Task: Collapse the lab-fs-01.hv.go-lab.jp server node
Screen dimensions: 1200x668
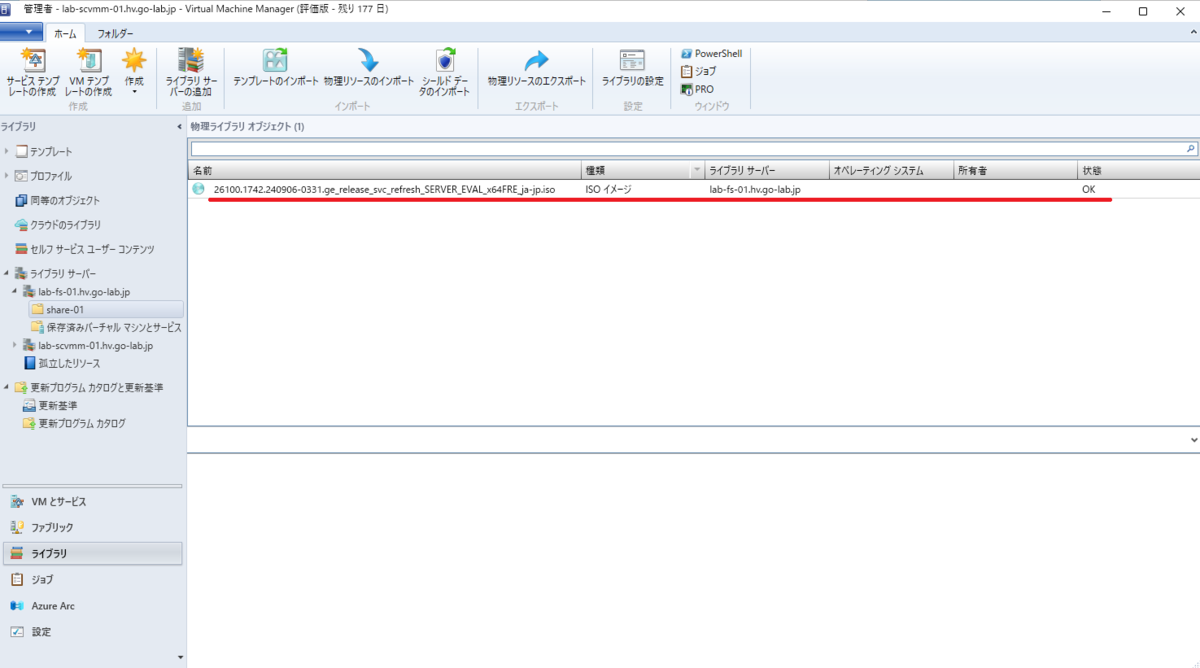Action: click(x=15, y=291)
